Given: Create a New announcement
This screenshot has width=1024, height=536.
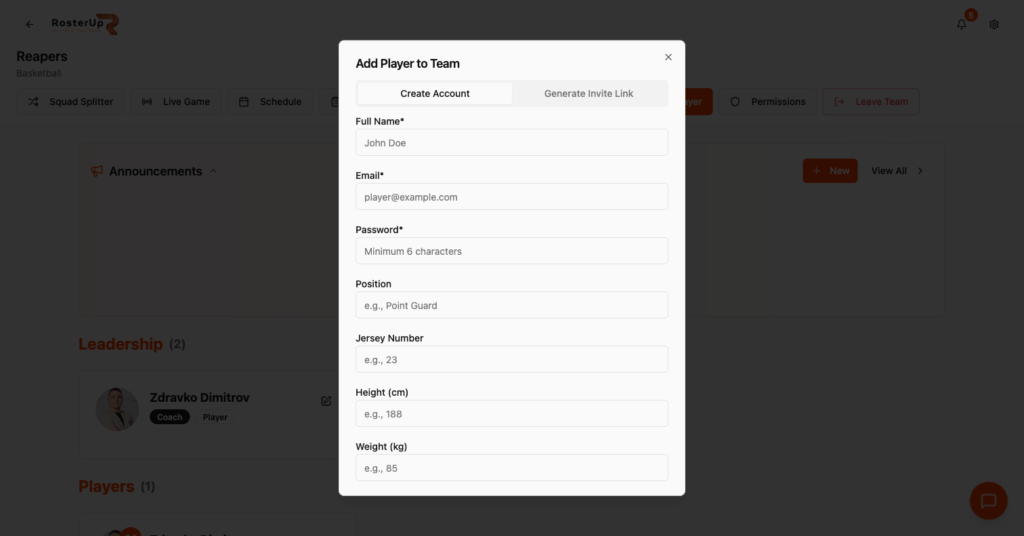Looking at the screenshot, I should click(x=830, y=171).
